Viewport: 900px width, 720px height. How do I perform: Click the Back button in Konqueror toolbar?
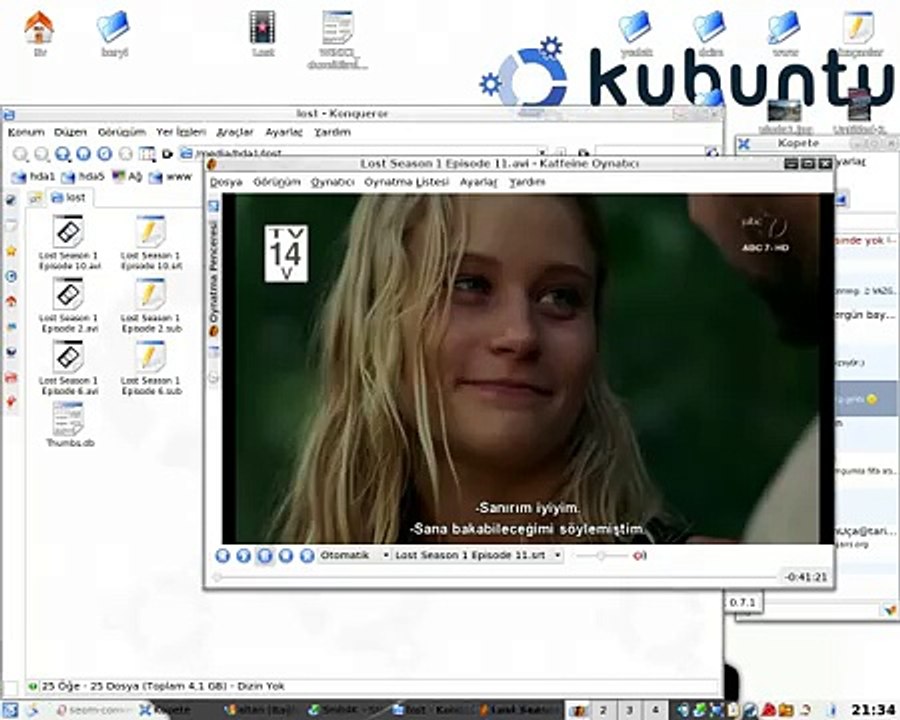tap(21, 154)
